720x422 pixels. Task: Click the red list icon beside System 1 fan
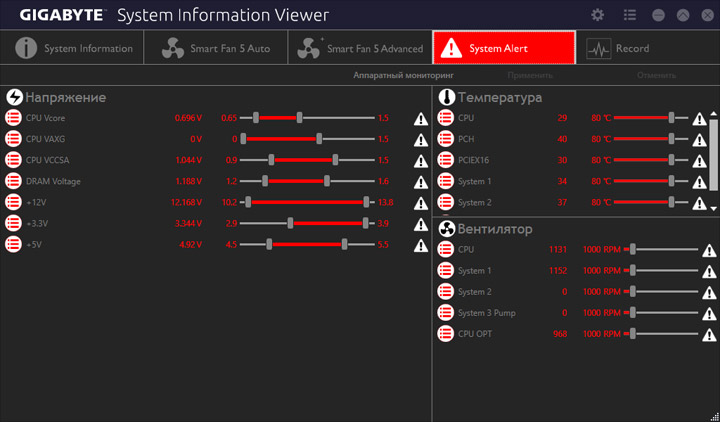pyautogui.click(x=445, y=270)
